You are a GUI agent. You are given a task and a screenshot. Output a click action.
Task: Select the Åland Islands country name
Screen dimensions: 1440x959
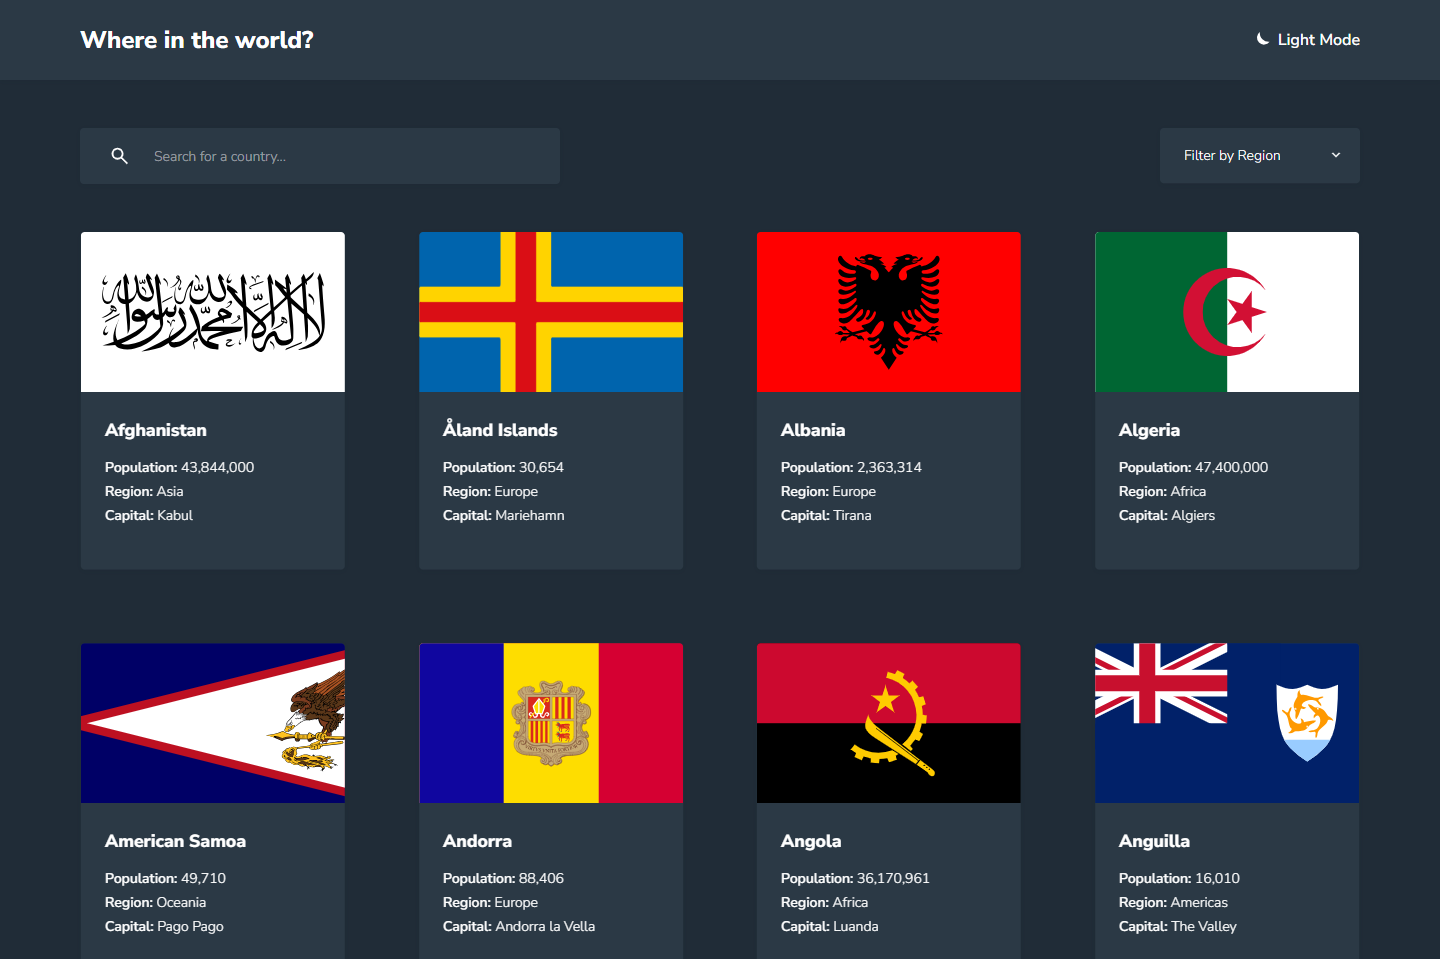click(500, 429)
